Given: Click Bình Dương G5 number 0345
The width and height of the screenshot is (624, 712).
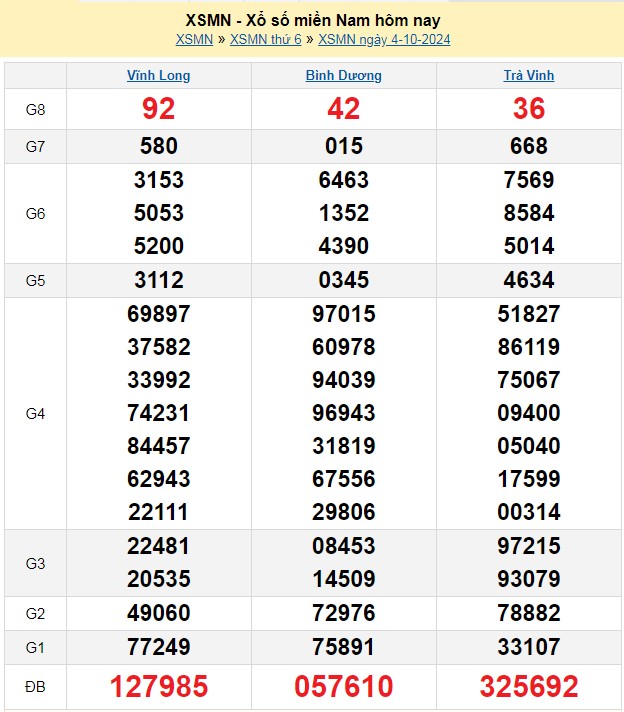Looking at the screenshot, I should click(343, 280).
